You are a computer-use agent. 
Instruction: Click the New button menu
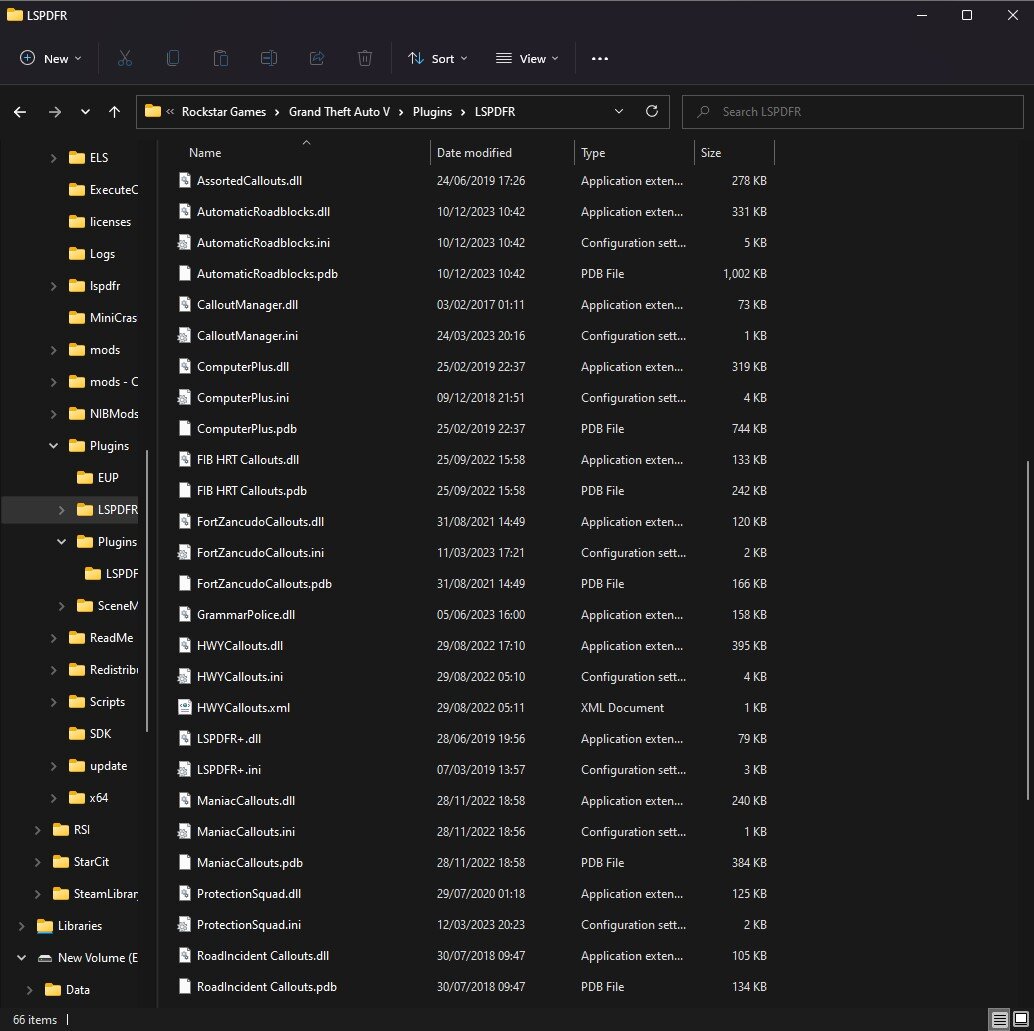click(51, 59)
